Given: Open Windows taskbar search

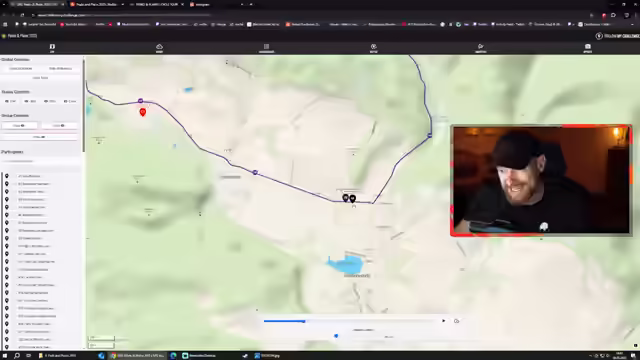Looking at the screenshot, I should pos(17,356).
